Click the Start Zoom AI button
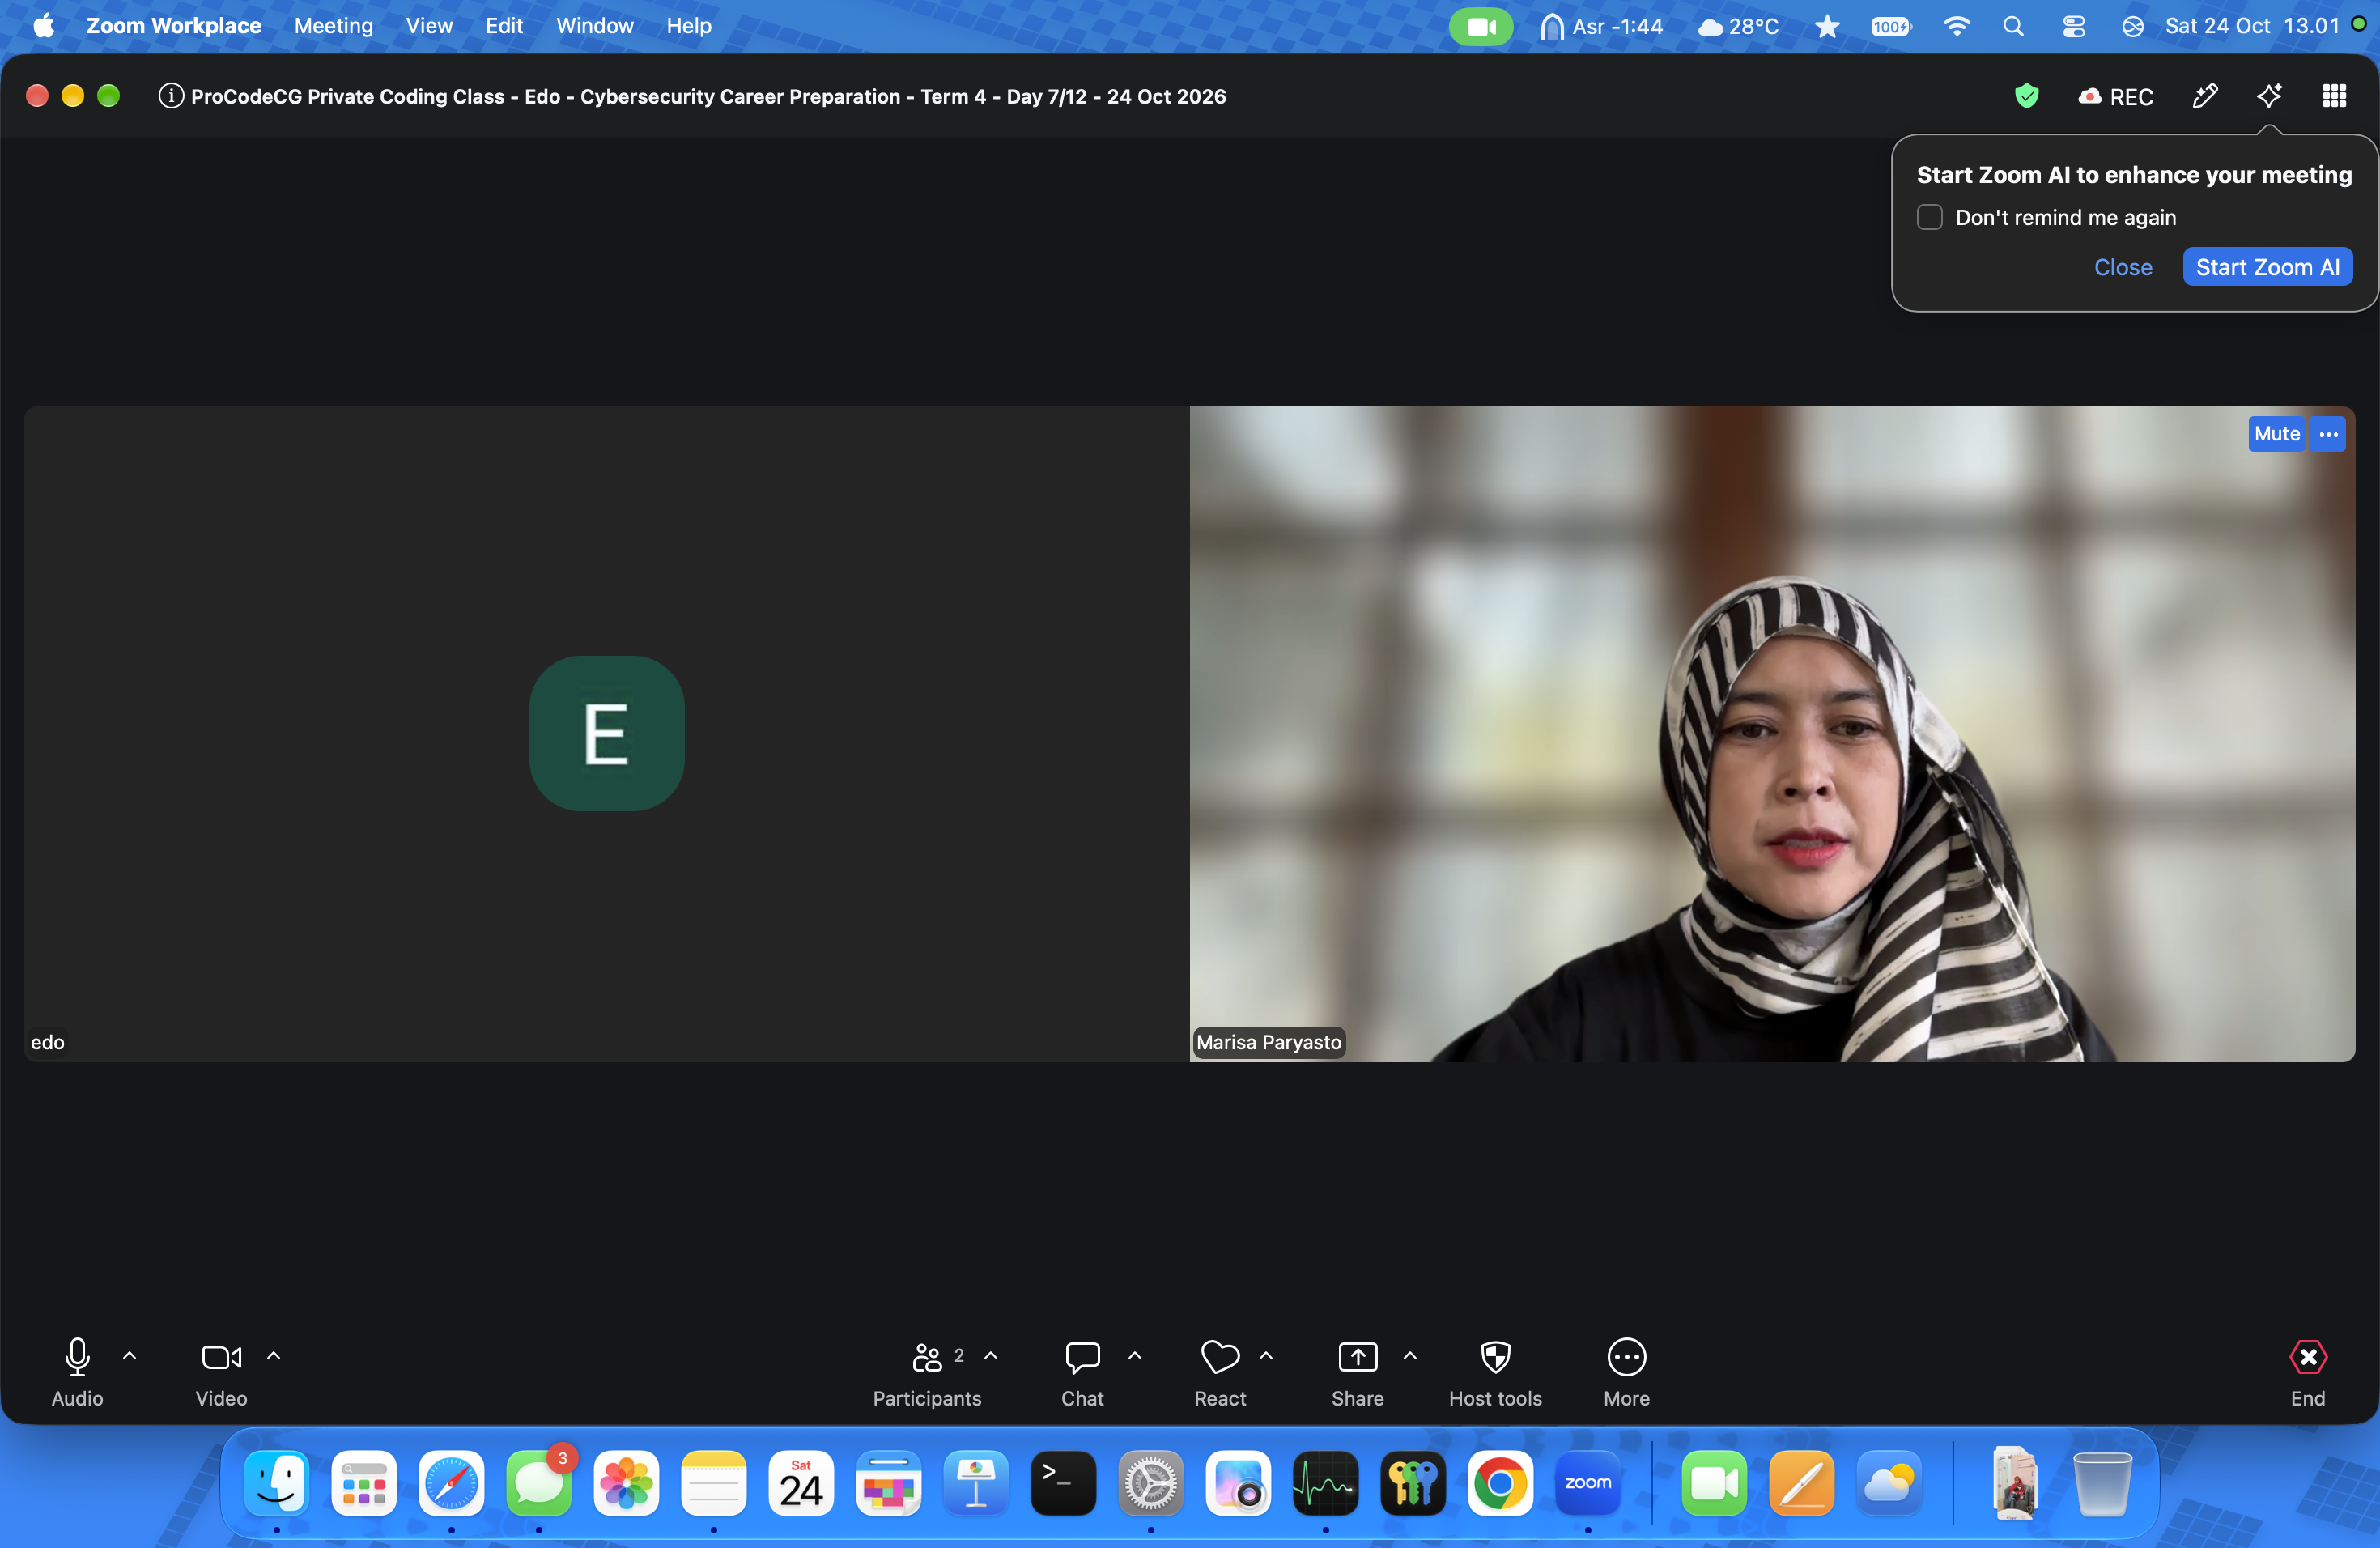The width and height of the screenshot is (2380, 1548). coord(2267,267)
